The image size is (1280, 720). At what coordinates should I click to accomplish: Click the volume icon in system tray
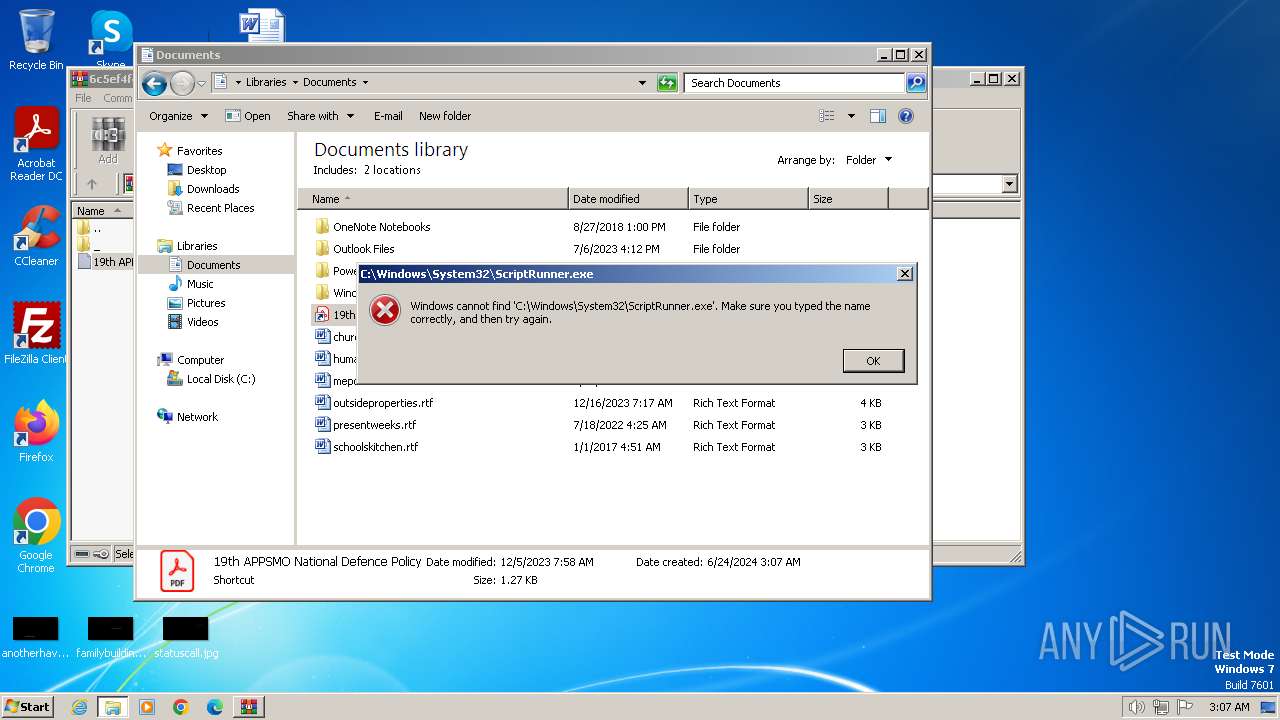pos(1136,707)
